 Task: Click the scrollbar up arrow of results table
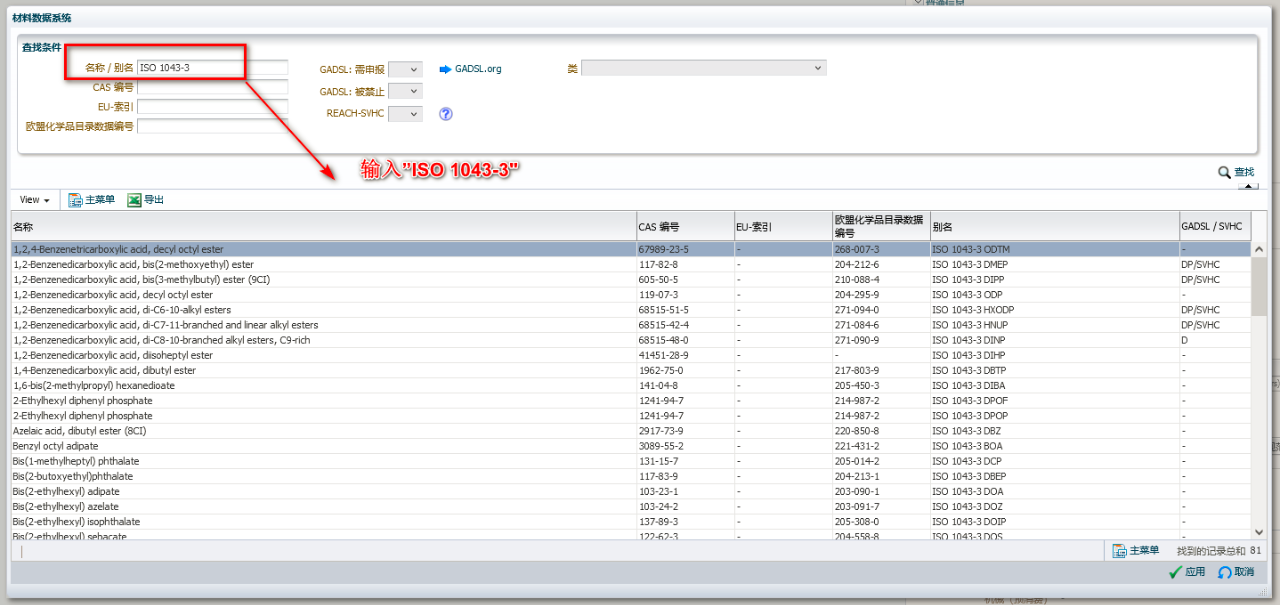[1259, 249]
